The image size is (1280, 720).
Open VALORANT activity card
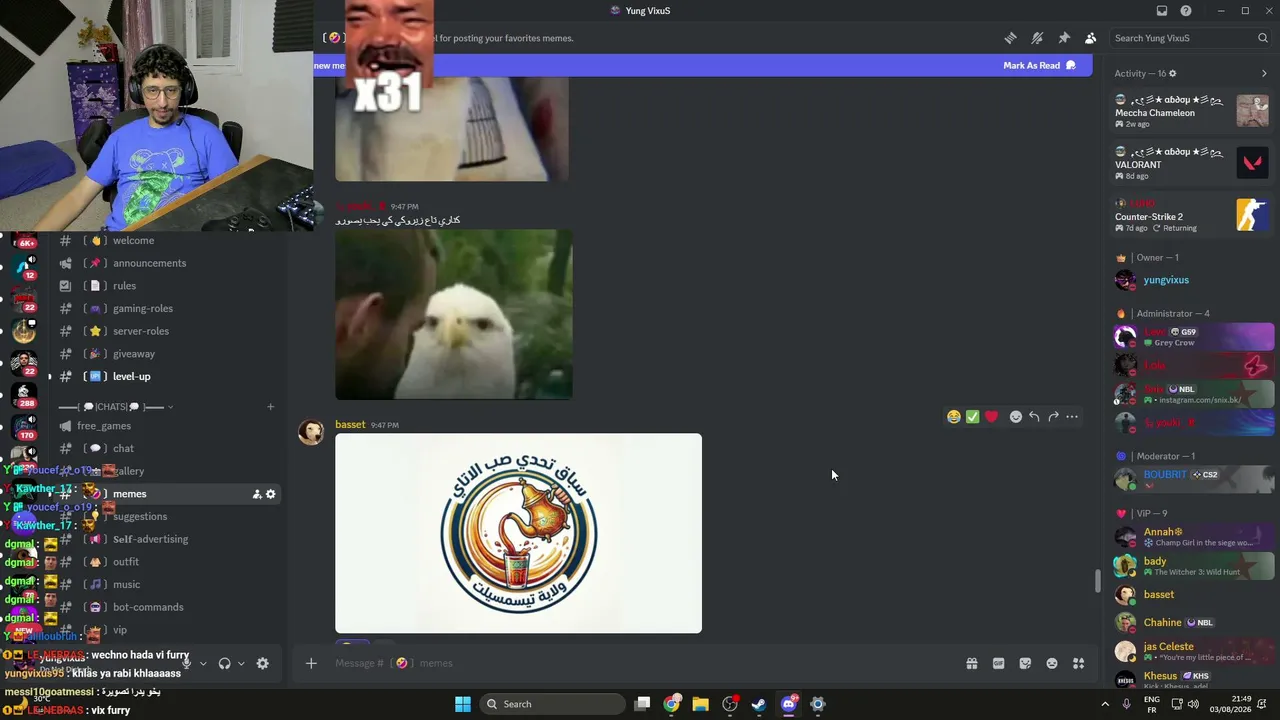(1192, 163)
